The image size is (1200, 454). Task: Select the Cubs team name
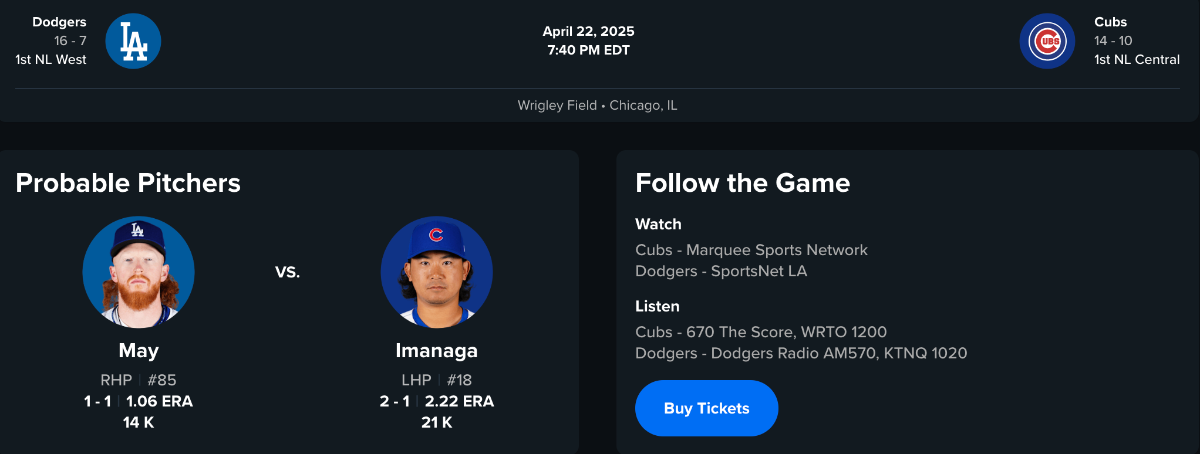1110,22
